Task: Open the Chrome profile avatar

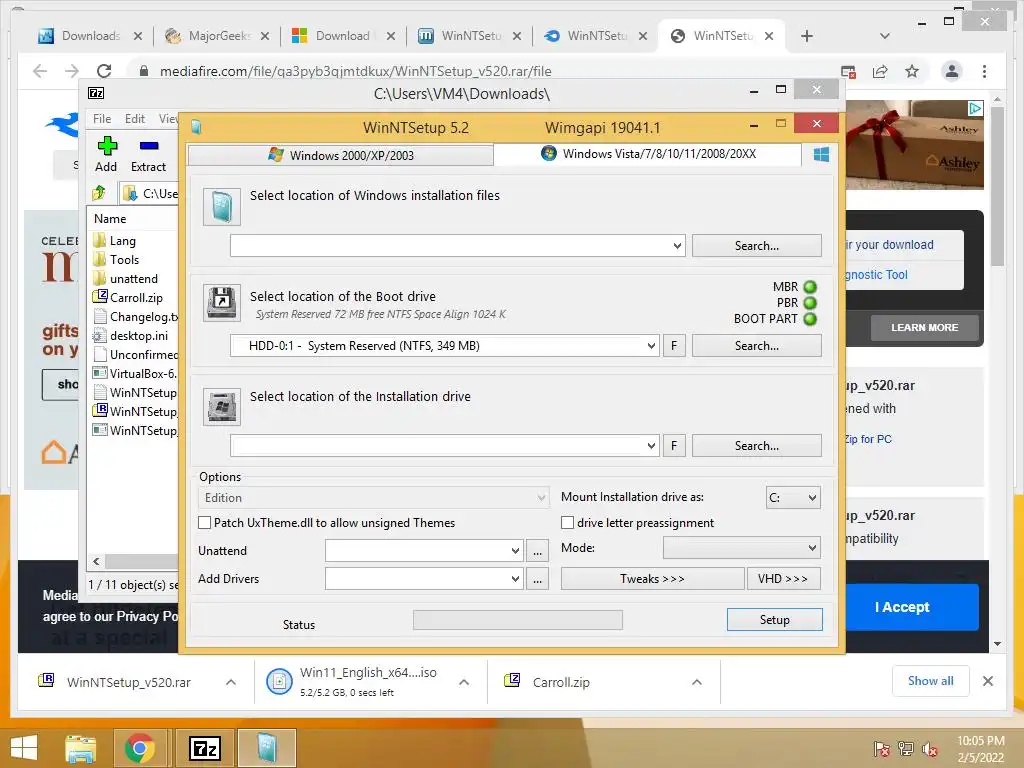Action: point(952,71)
